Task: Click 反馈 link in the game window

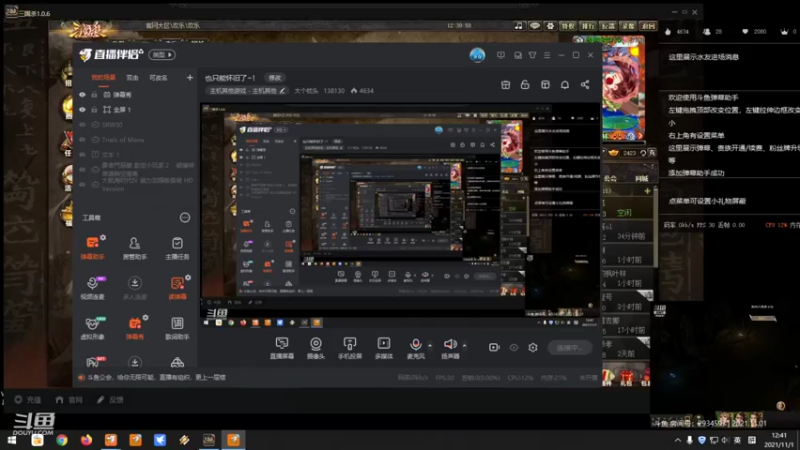Action: (110, 399)
